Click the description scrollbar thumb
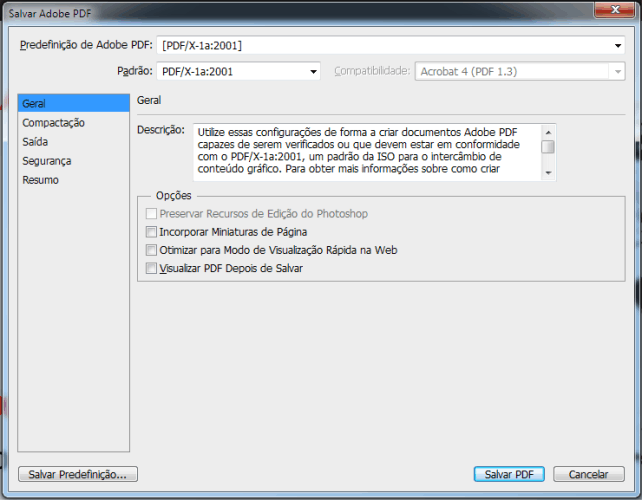Image resolution: width=642 pixels, height=500 pixels. tap(548, 147)
